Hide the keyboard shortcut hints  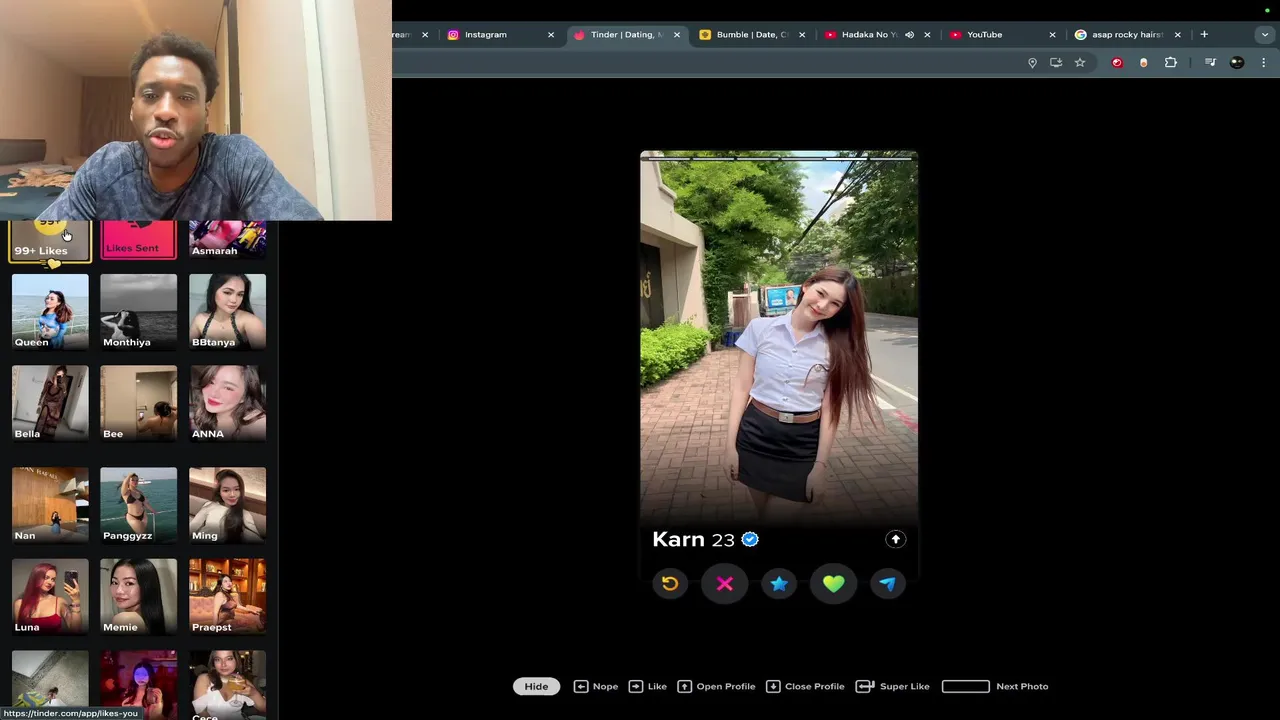[536, 686]
